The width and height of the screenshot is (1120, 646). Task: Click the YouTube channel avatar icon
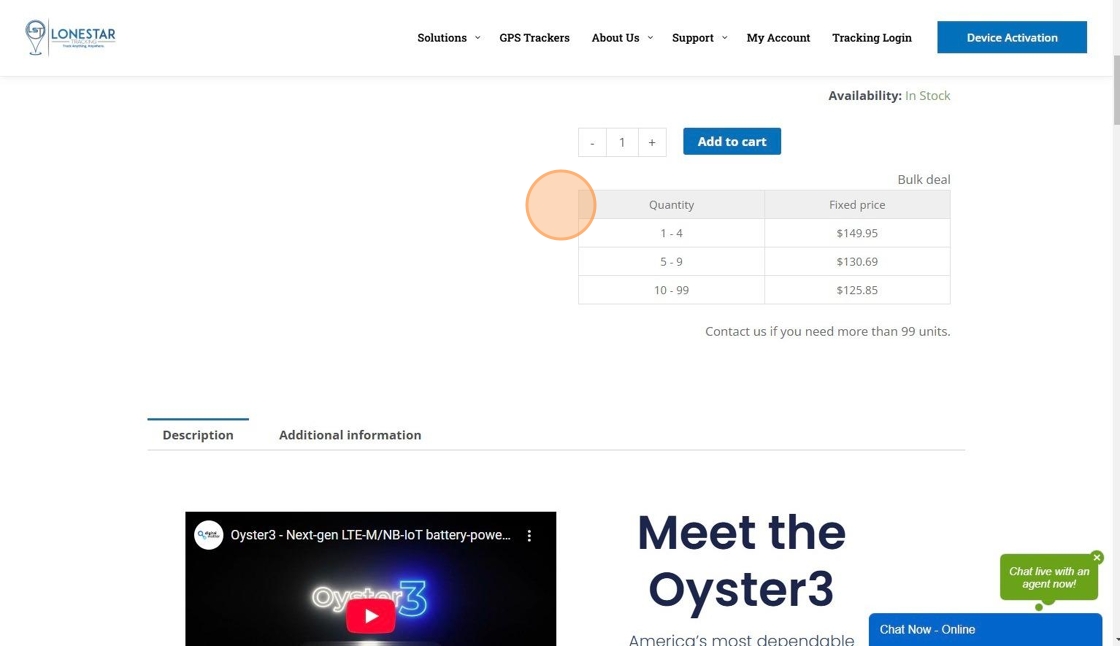209,535
